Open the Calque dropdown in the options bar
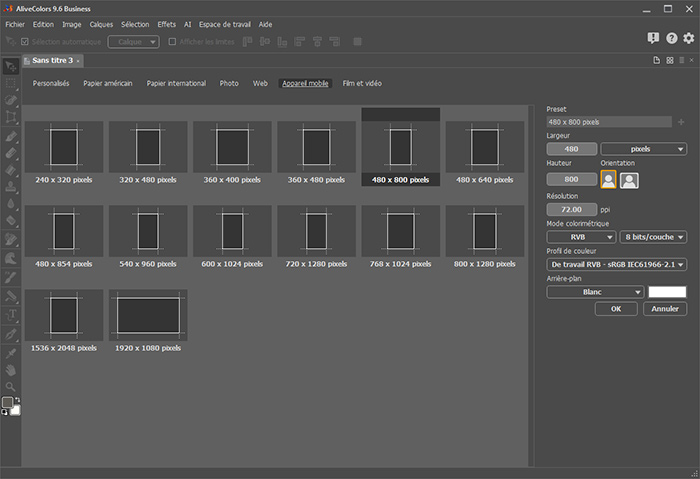This screenshot has width=700, height=479. [133, 42]
